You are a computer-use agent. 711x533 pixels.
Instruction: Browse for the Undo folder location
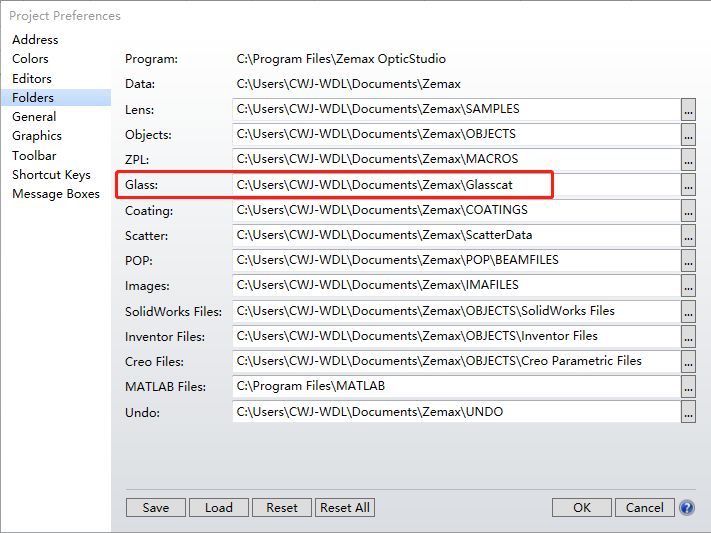[x=688, y=412]
